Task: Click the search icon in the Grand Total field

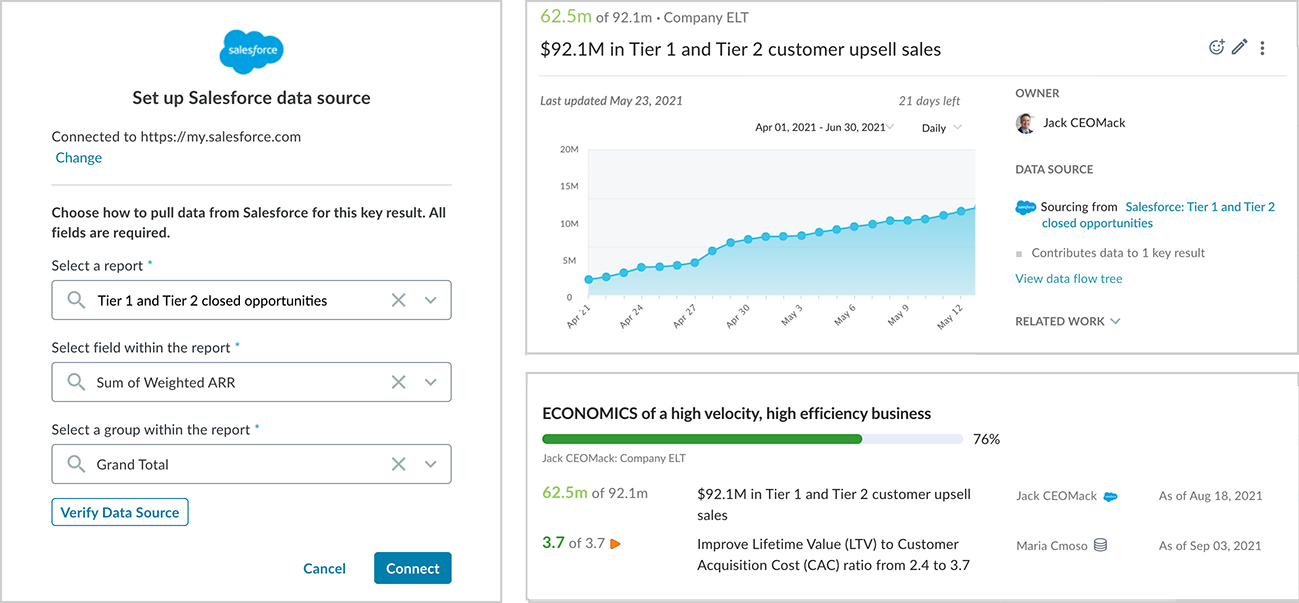Action: coord(76,464)
